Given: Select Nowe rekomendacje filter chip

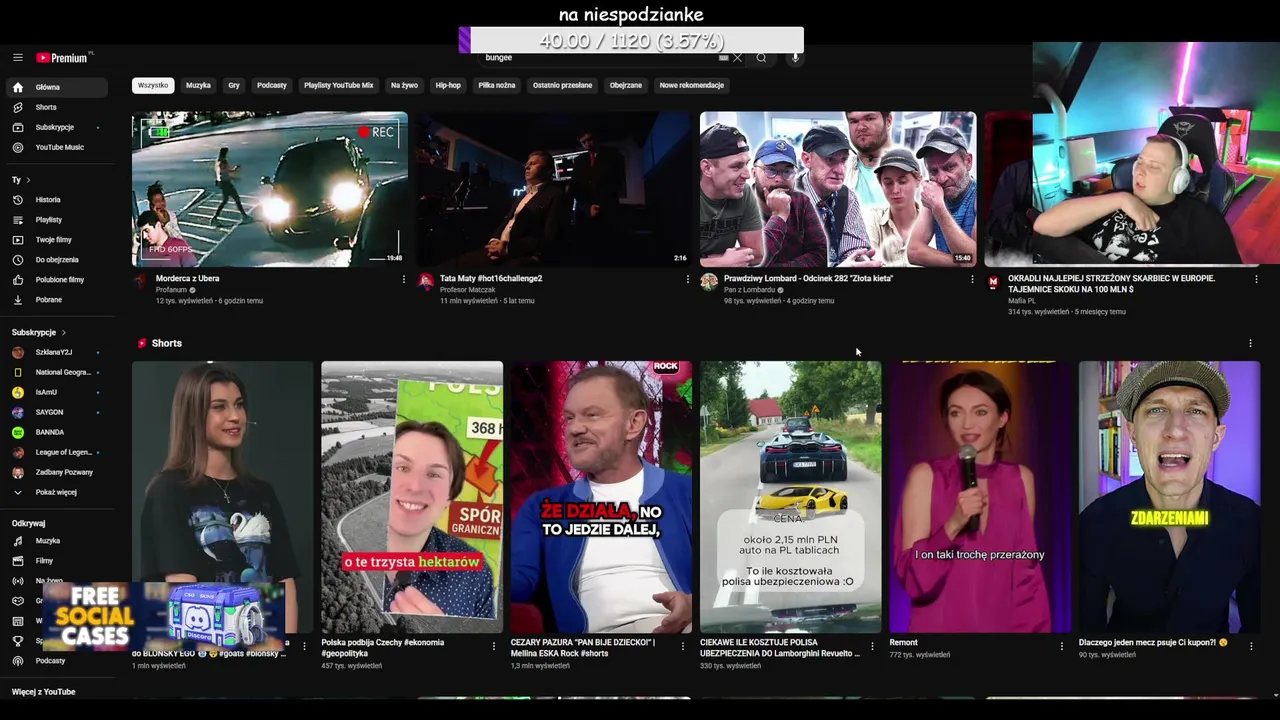Looking at the screenshot, I should (692, 85).
